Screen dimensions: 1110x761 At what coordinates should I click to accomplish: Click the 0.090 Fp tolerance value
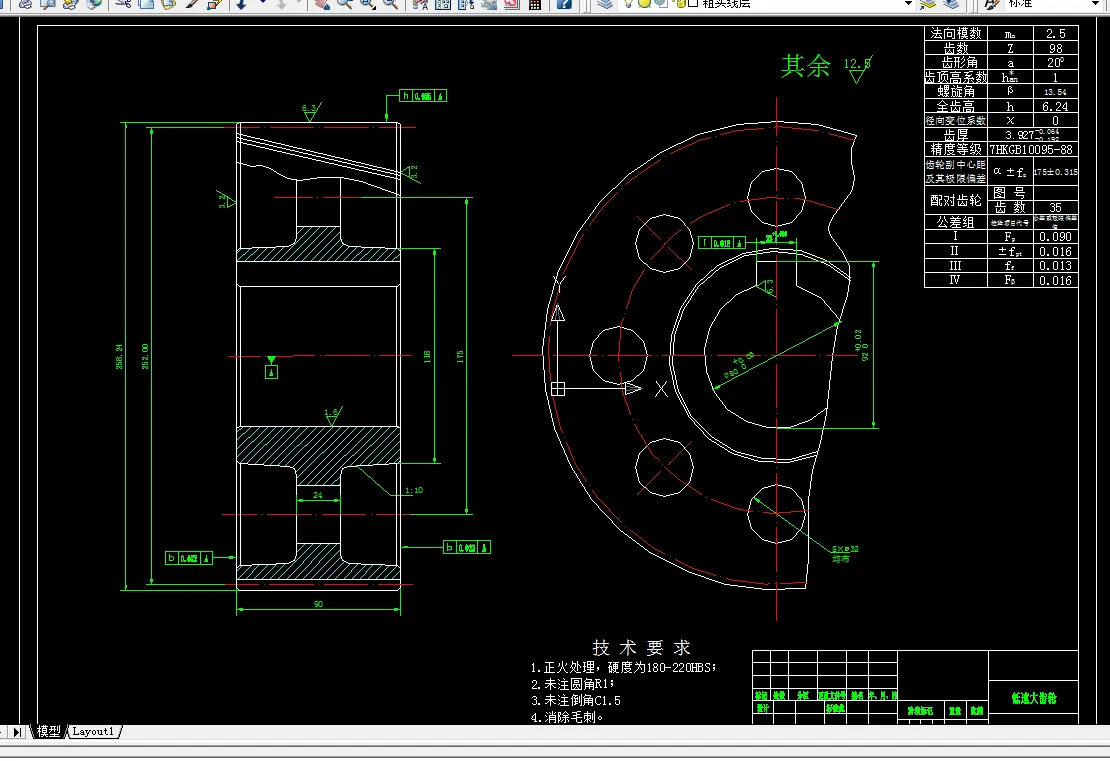(x=1055, y=236)
